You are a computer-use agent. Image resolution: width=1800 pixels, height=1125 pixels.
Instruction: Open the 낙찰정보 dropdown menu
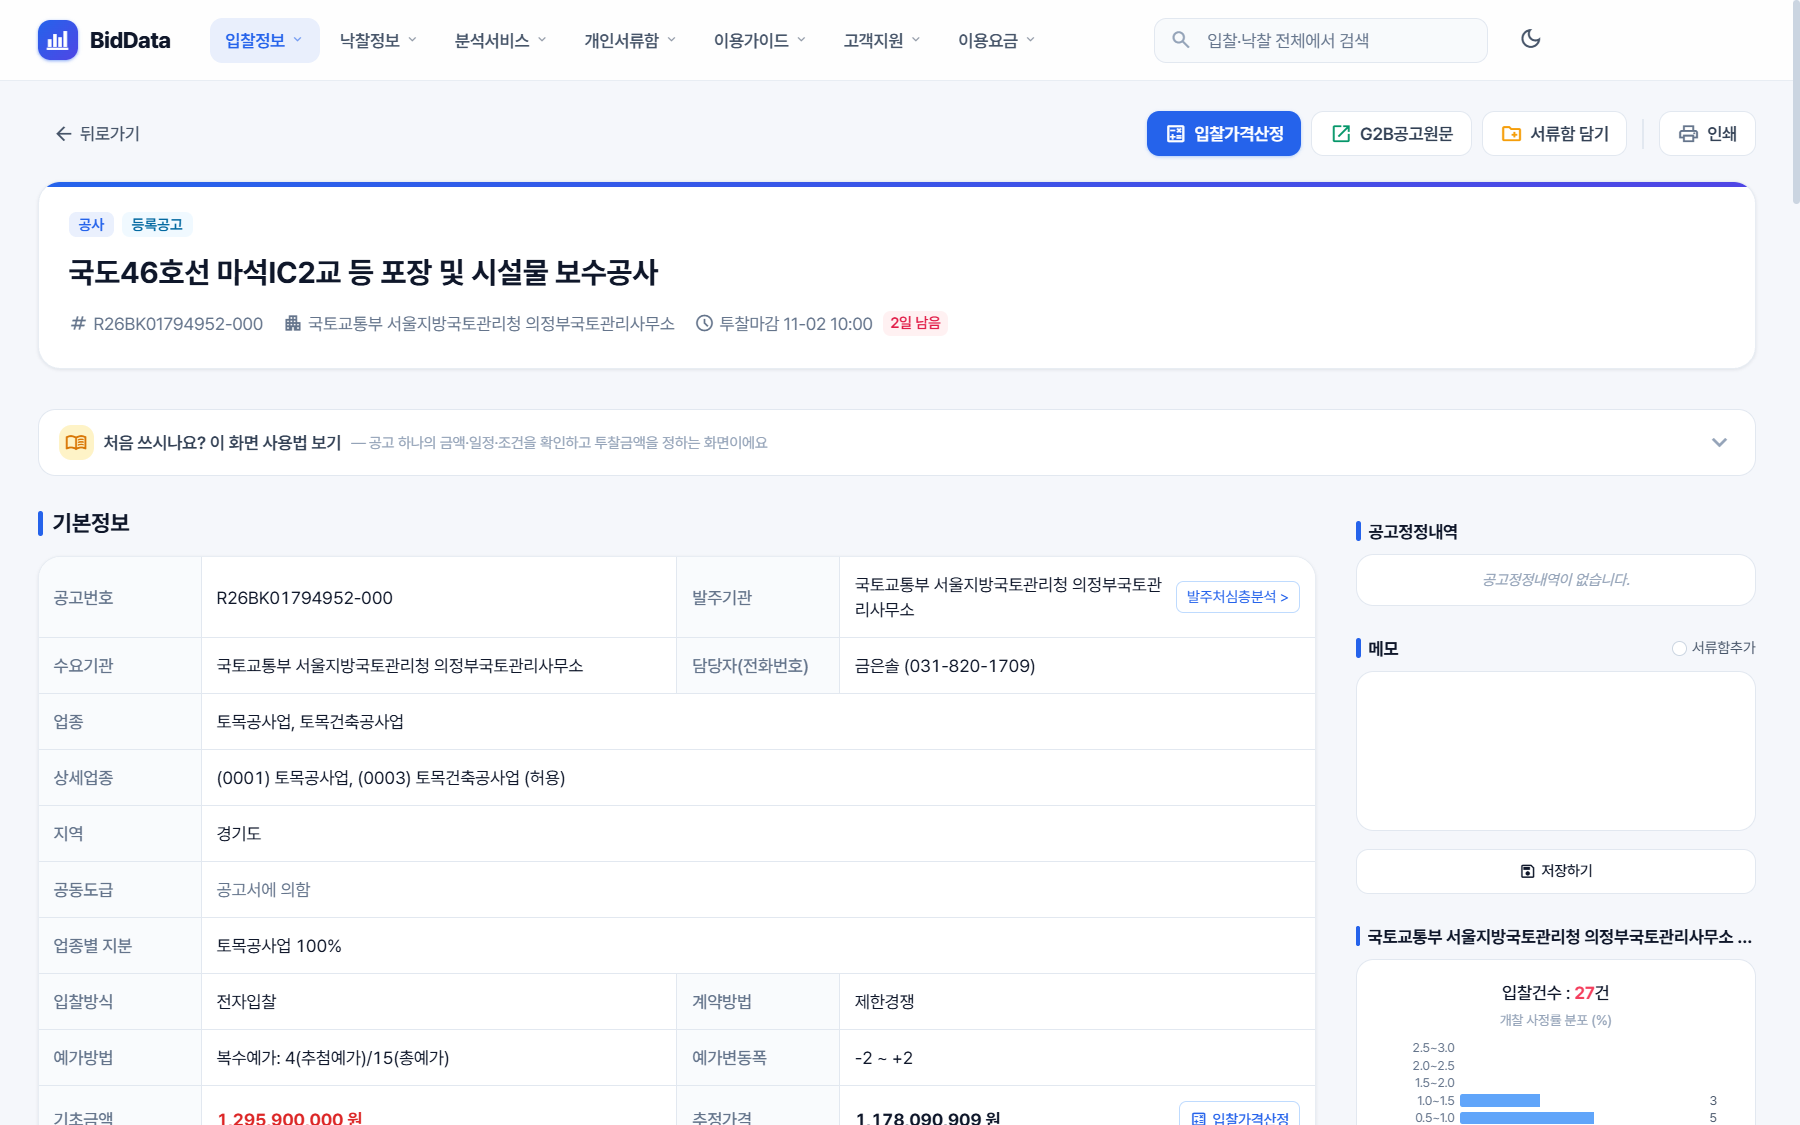[378, 40]
